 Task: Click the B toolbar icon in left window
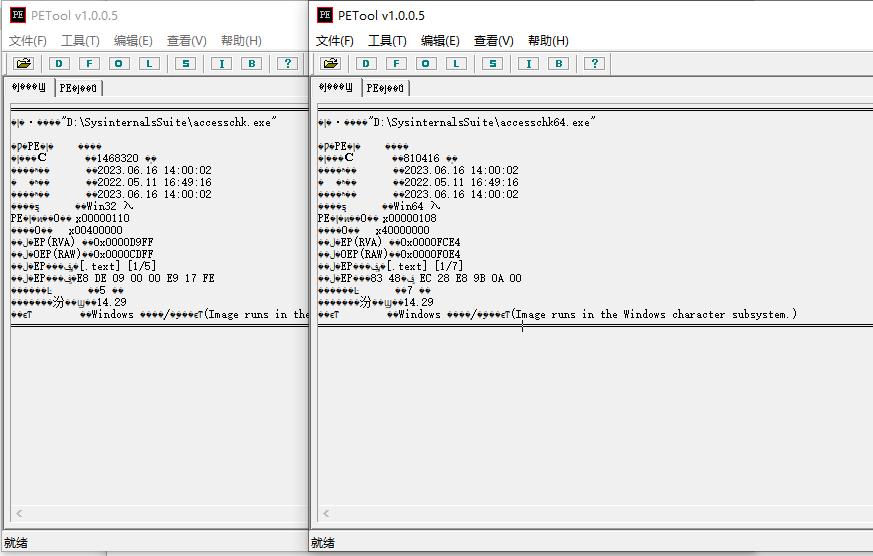pyautogui.click(x=252, y=63)
